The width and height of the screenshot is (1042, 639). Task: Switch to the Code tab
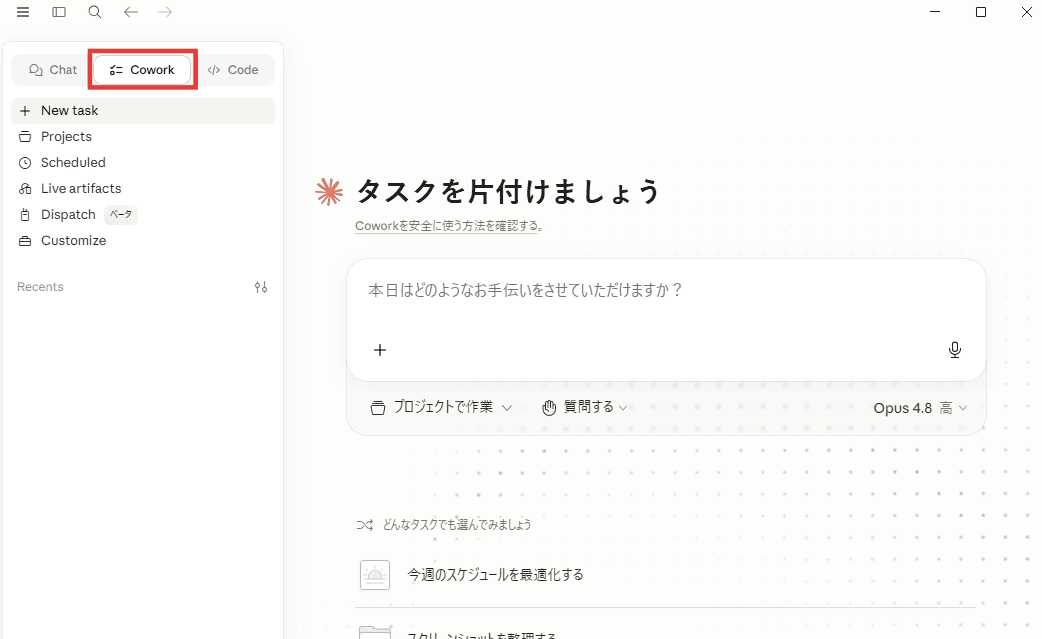point(233,70)
